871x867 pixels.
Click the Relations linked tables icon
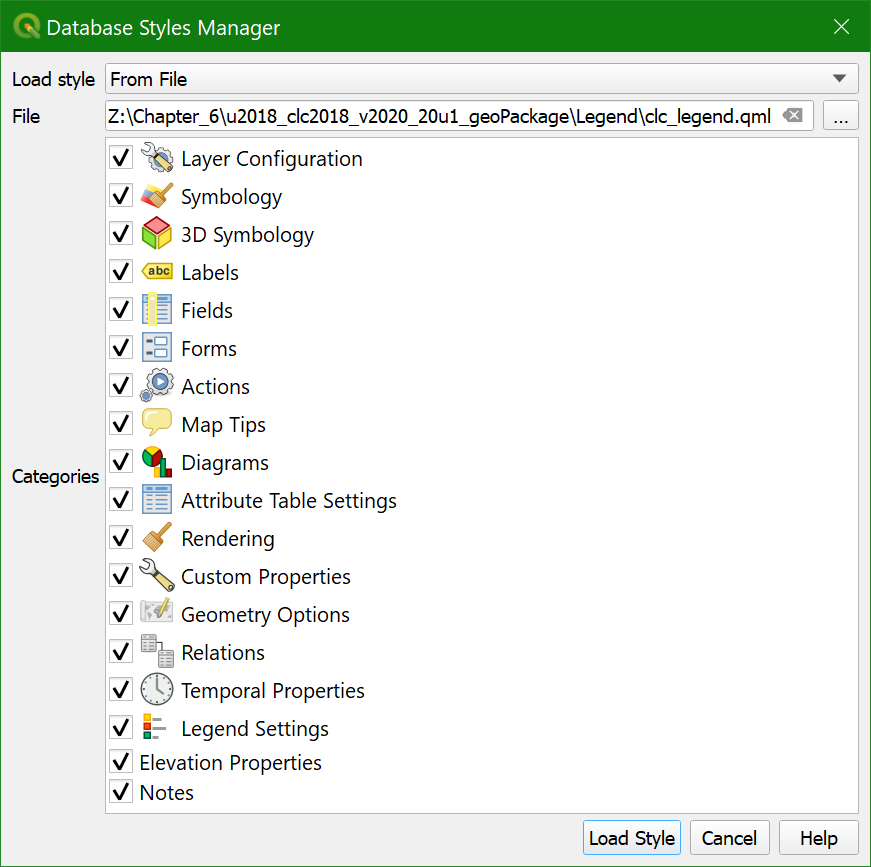pyautogui.click(x=157, y=651)
